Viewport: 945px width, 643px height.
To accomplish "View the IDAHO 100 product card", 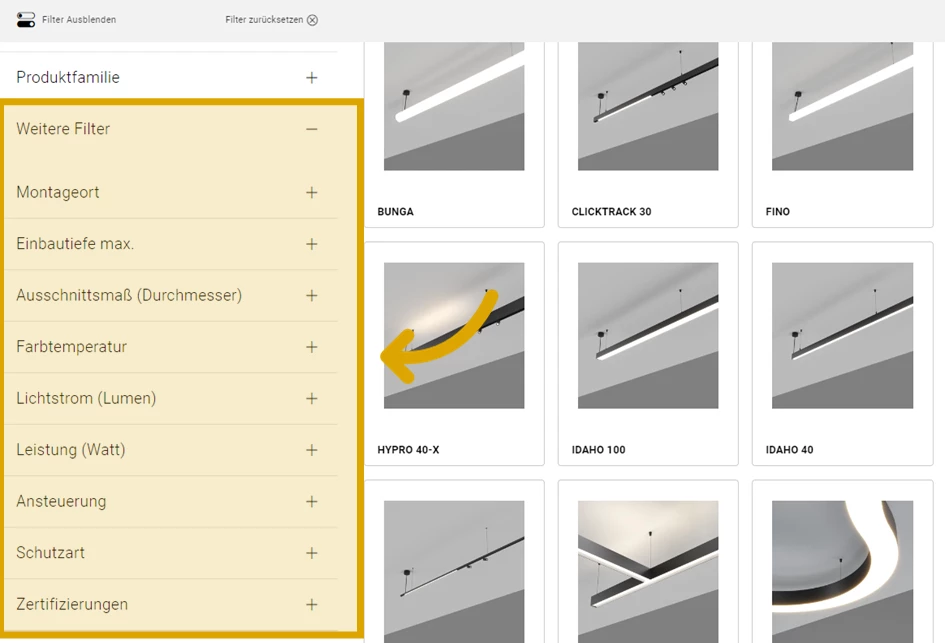I will tap(648, 354).
